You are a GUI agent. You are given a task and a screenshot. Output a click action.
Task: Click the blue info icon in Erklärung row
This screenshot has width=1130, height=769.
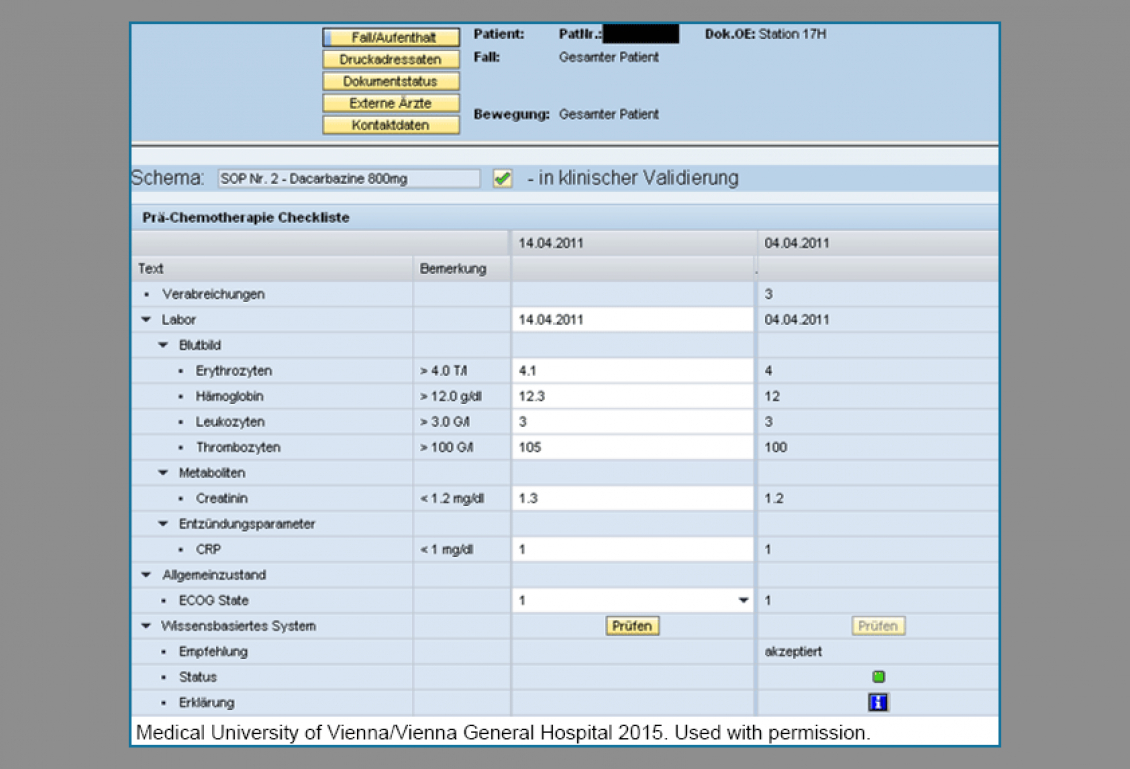[x=878, y=703]
